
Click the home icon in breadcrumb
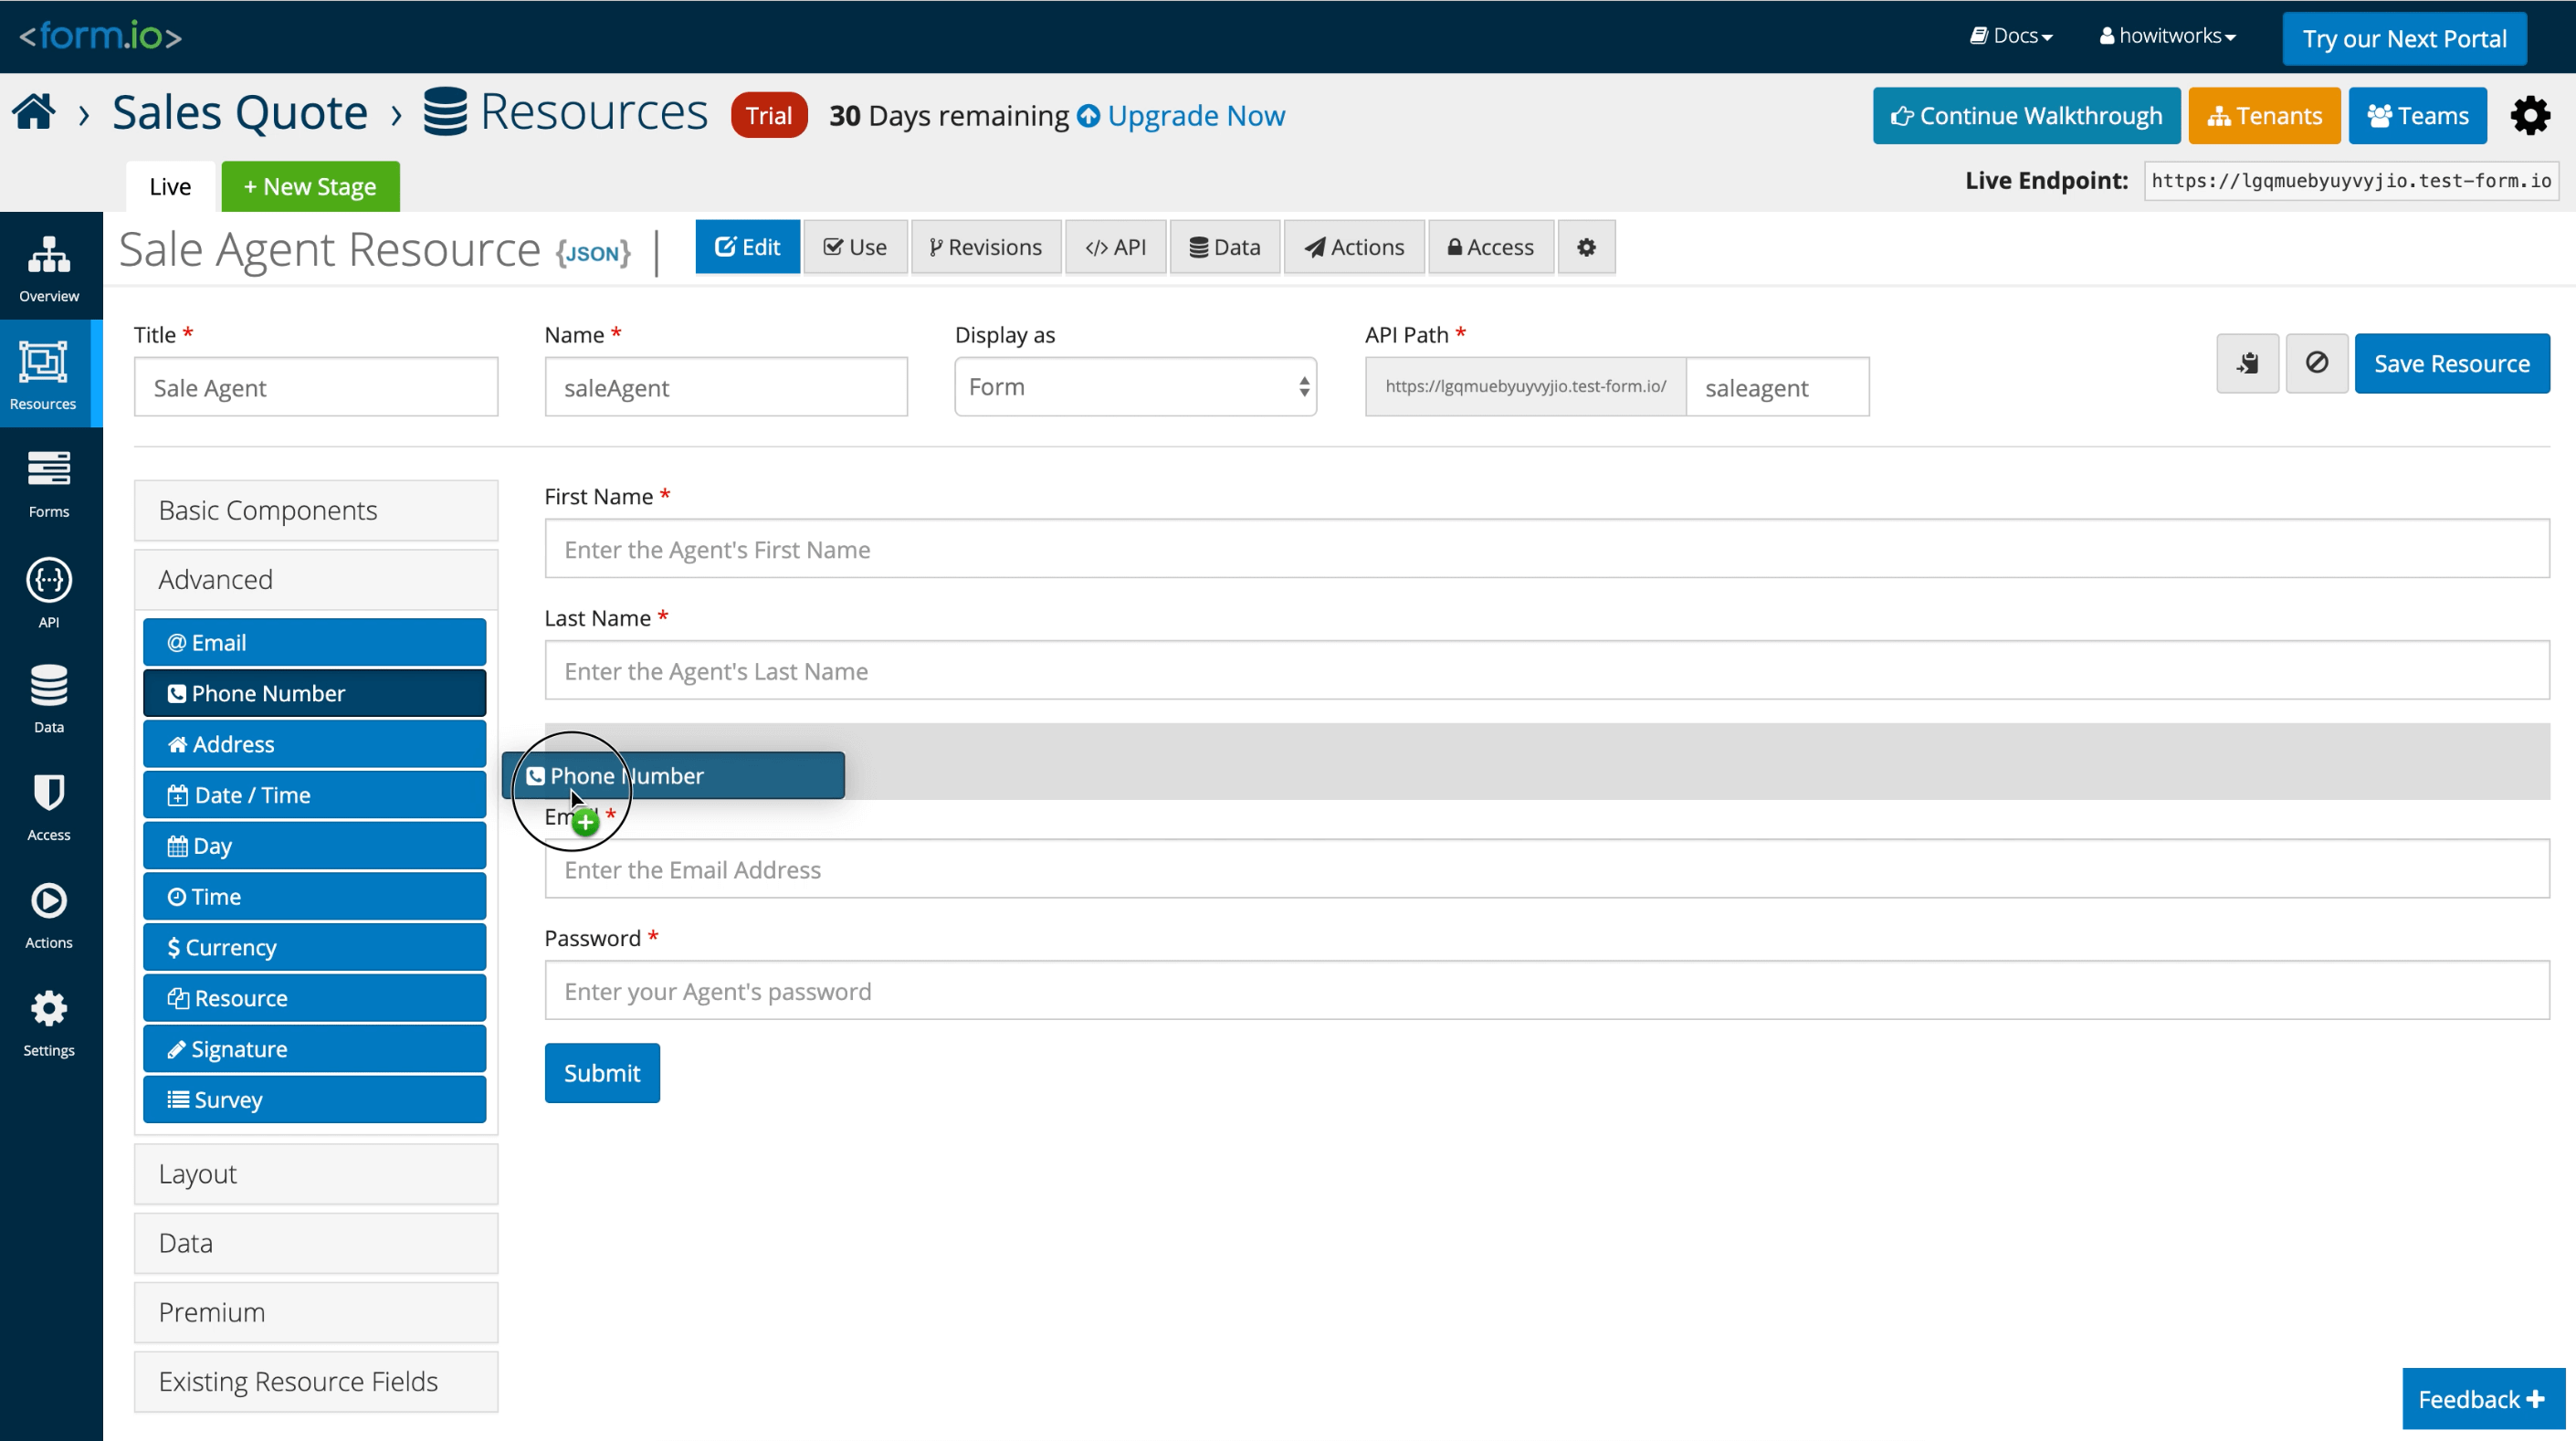34,112
